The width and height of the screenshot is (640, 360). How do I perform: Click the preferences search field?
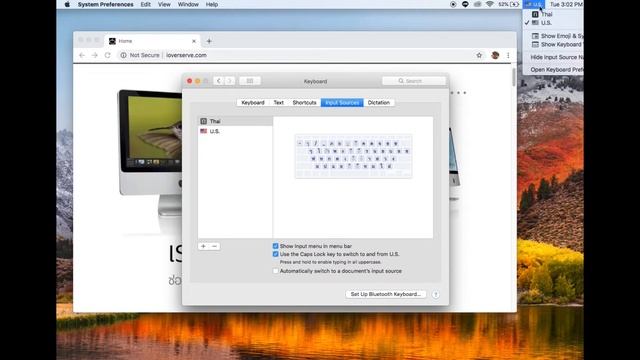point(414,81)
